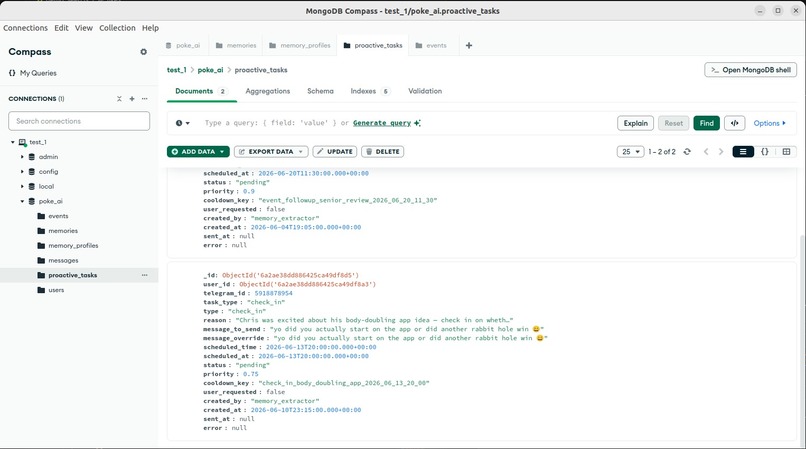The height and width of the screenshot is (449, 806).
Task: Collapse all connections icon
Action: (x=119, y=99)
